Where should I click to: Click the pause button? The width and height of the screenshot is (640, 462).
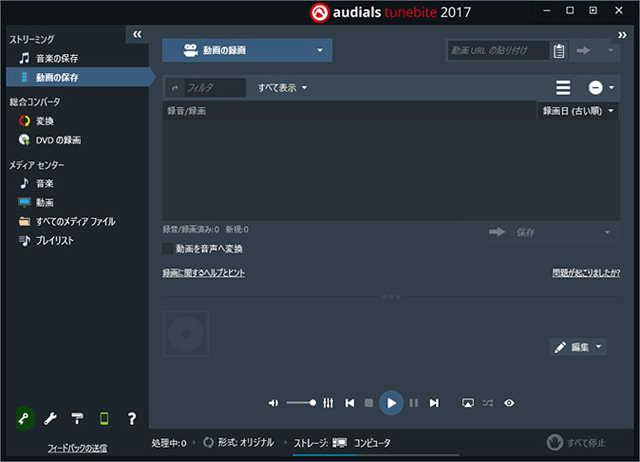point(413,403)
